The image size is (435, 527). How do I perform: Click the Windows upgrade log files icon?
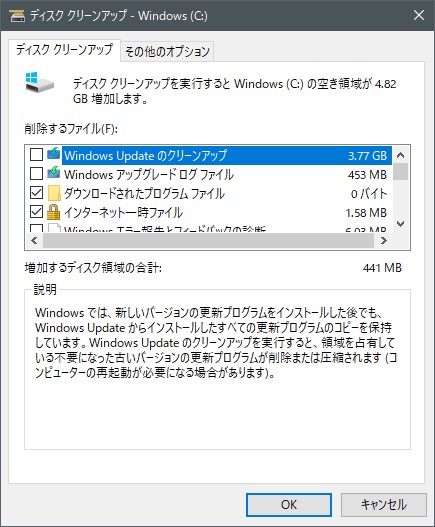click(53, 173)
